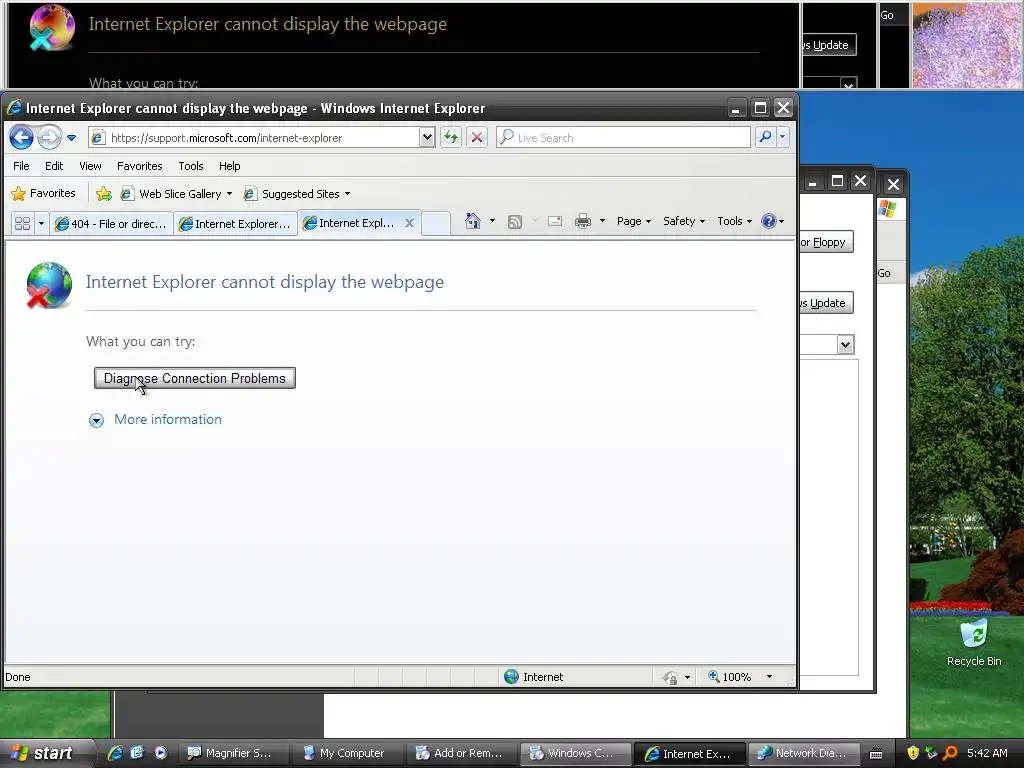Switch to My Computer taskbar button

(349, 753)
